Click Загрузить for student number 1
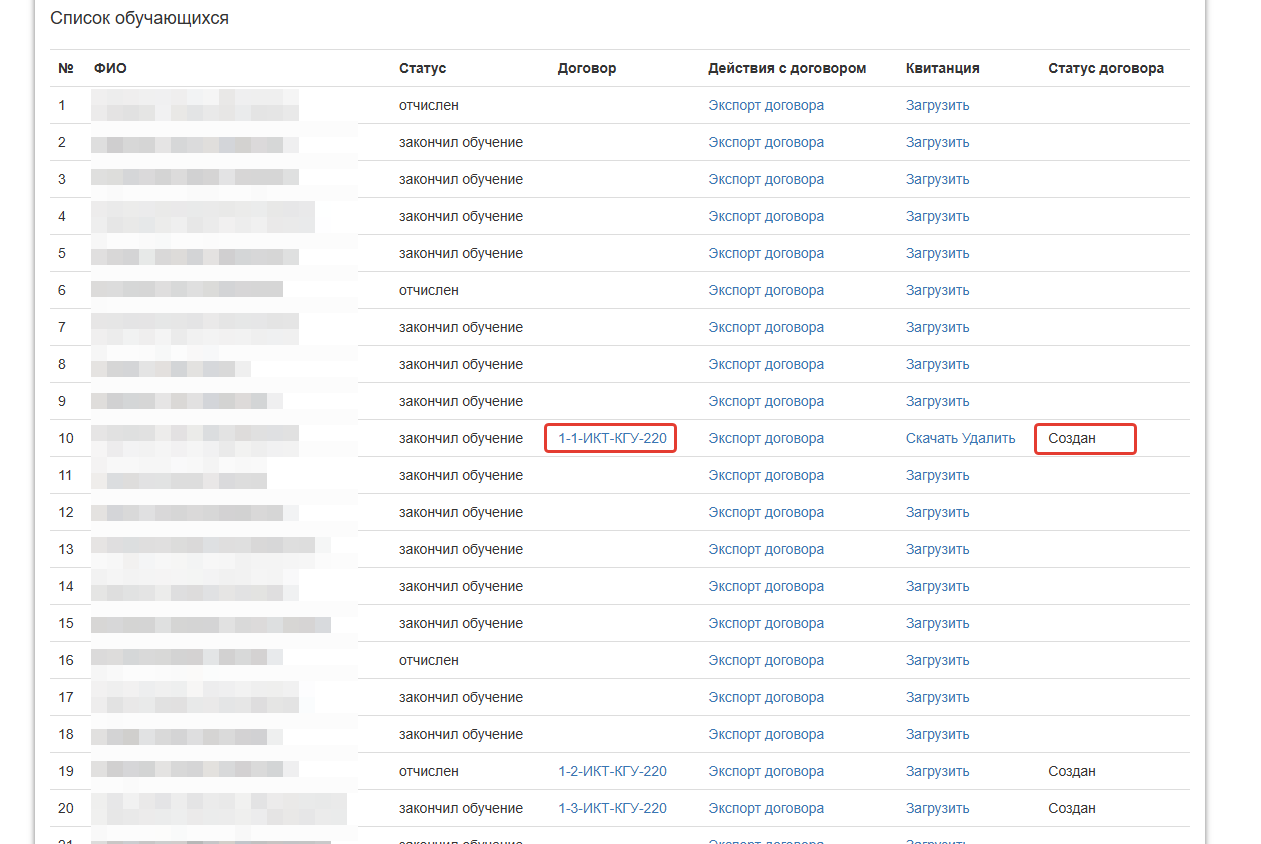The image size is (1261, 844). (x=937, y=105)
